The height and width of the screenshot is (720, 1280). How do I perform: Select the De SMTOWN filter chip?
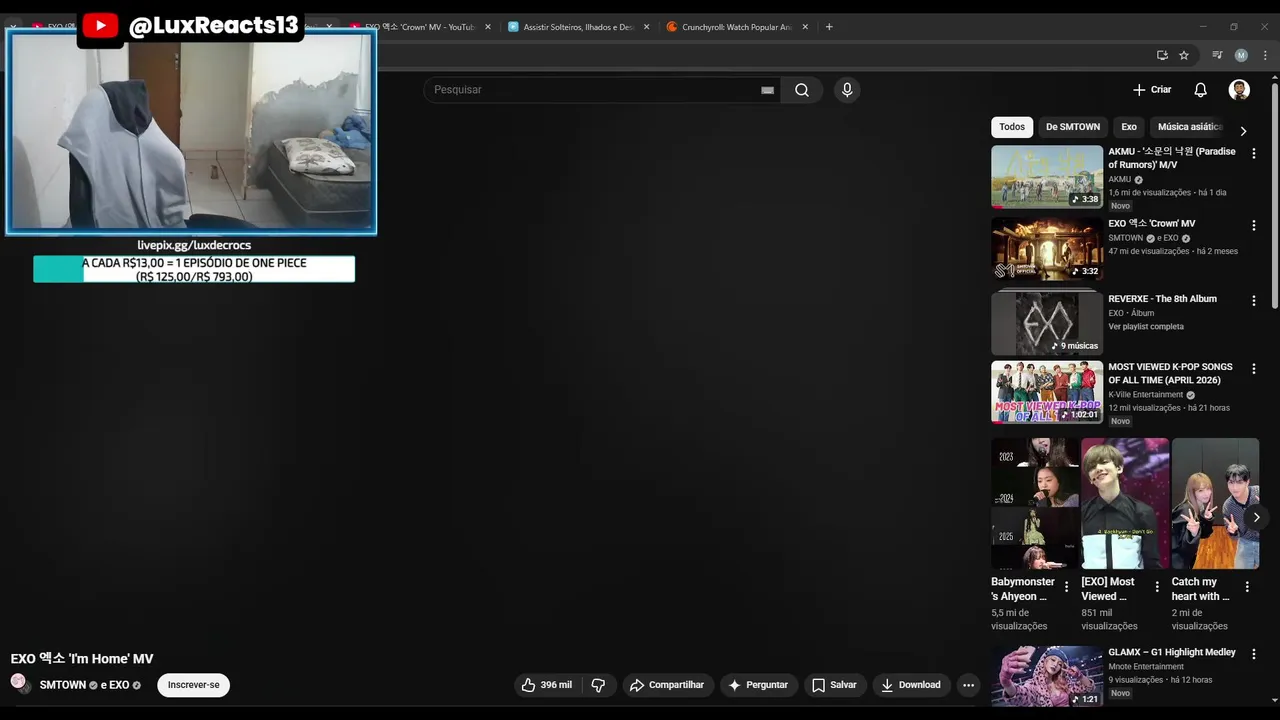tap(1073, 127)
